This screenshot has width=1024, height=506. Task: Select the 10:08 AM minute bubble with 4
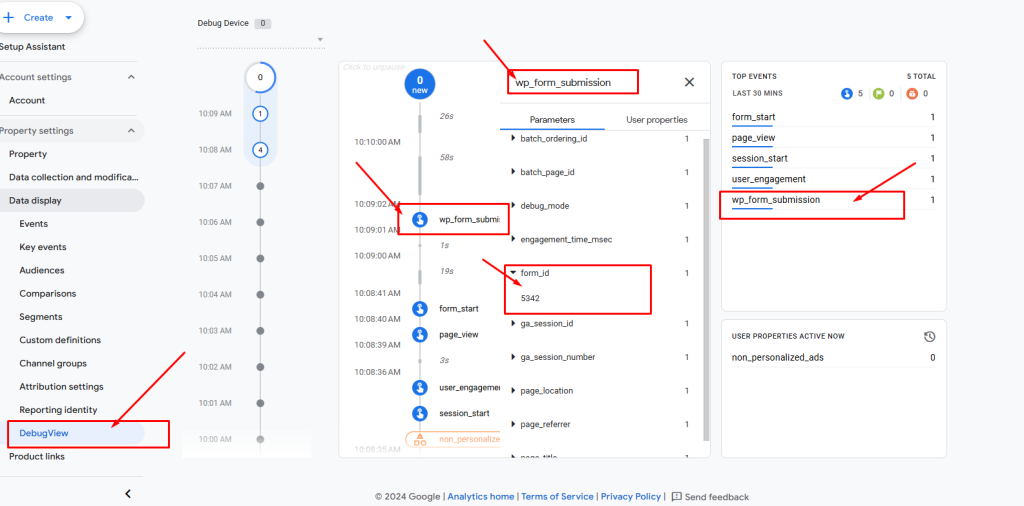point(260,150)
